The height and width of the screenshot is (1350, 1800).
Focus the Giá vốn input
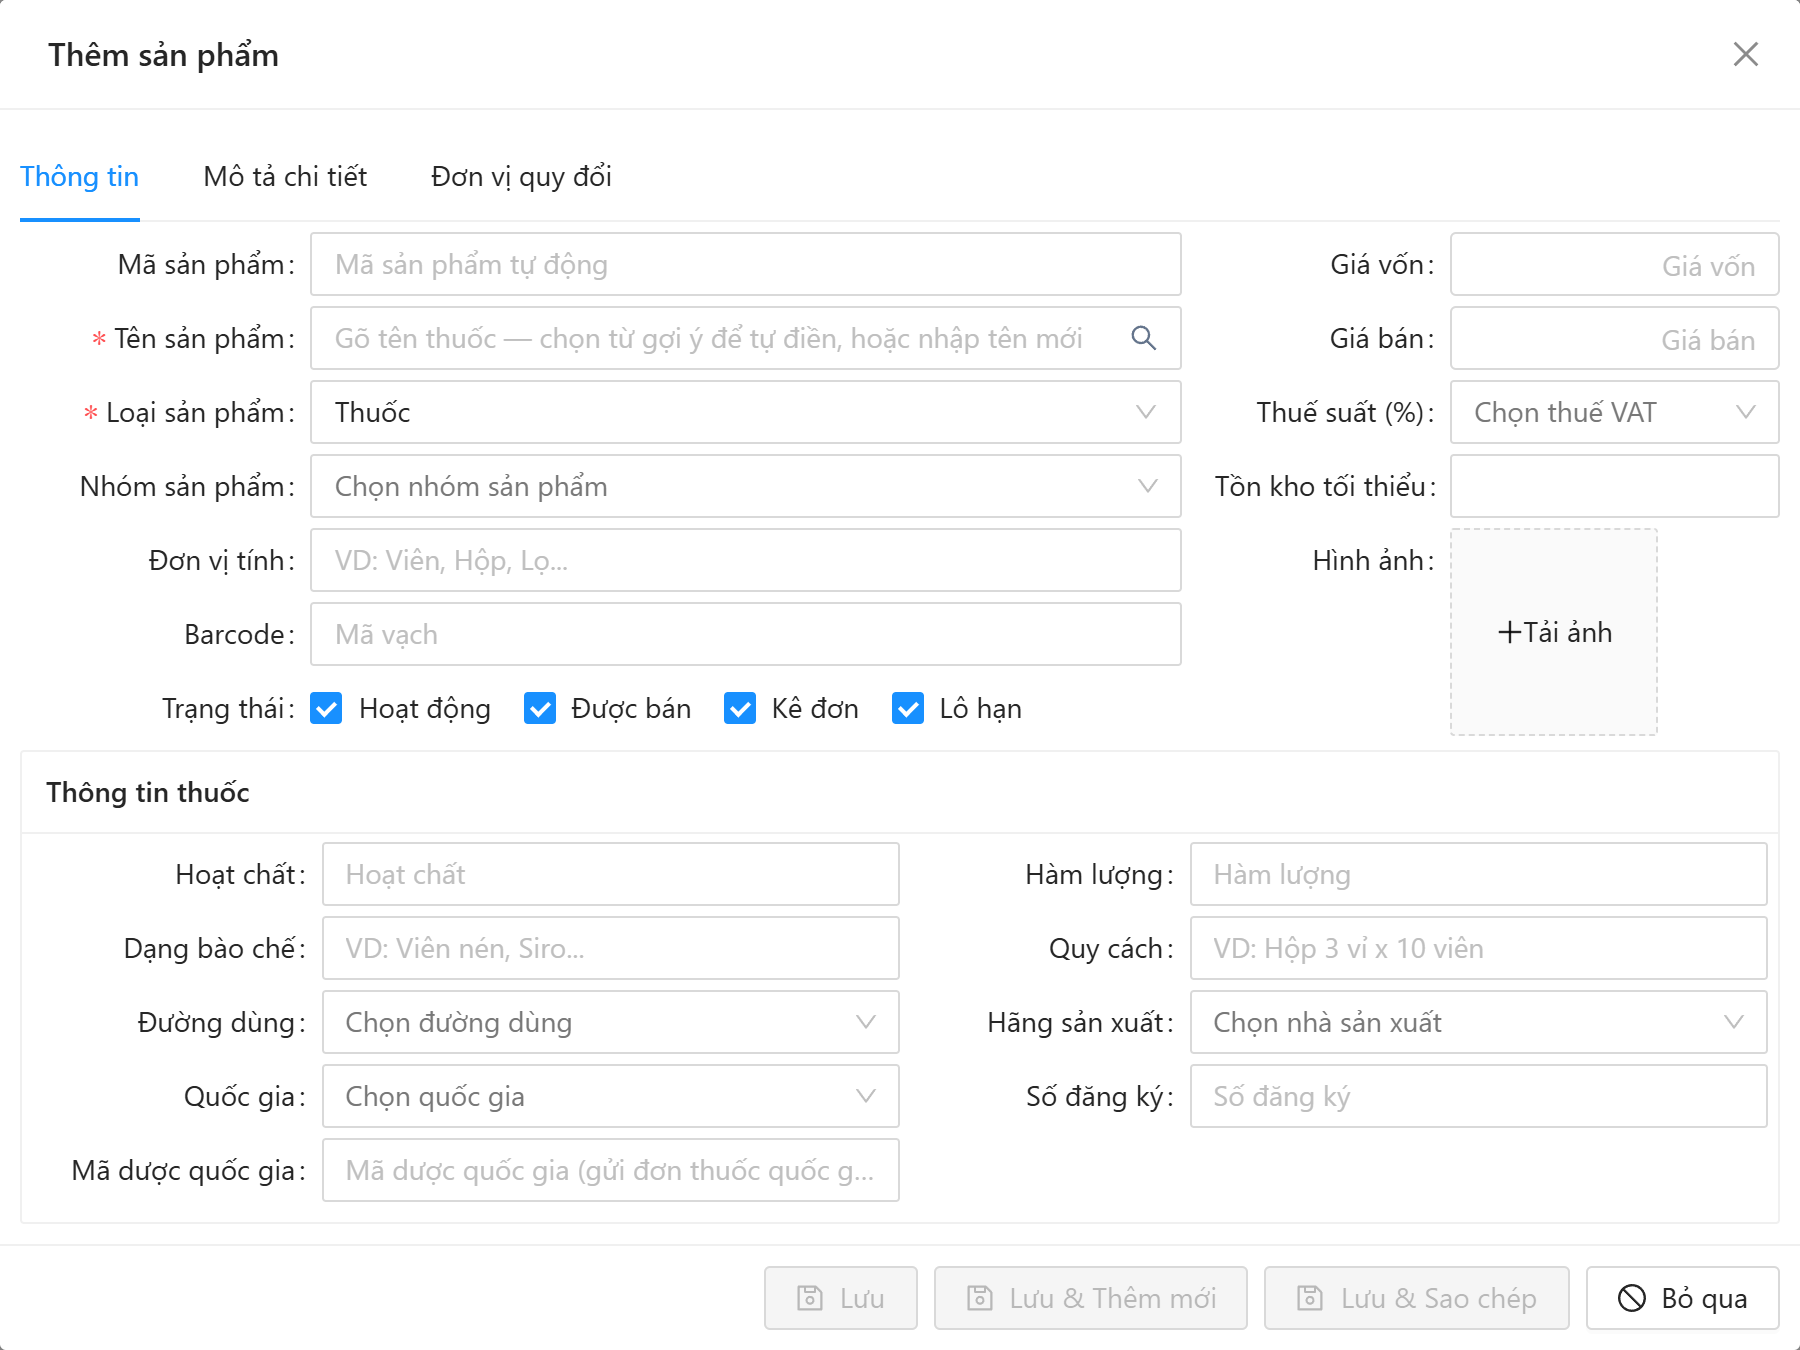pyautogui.click(x=1615, y=264)
